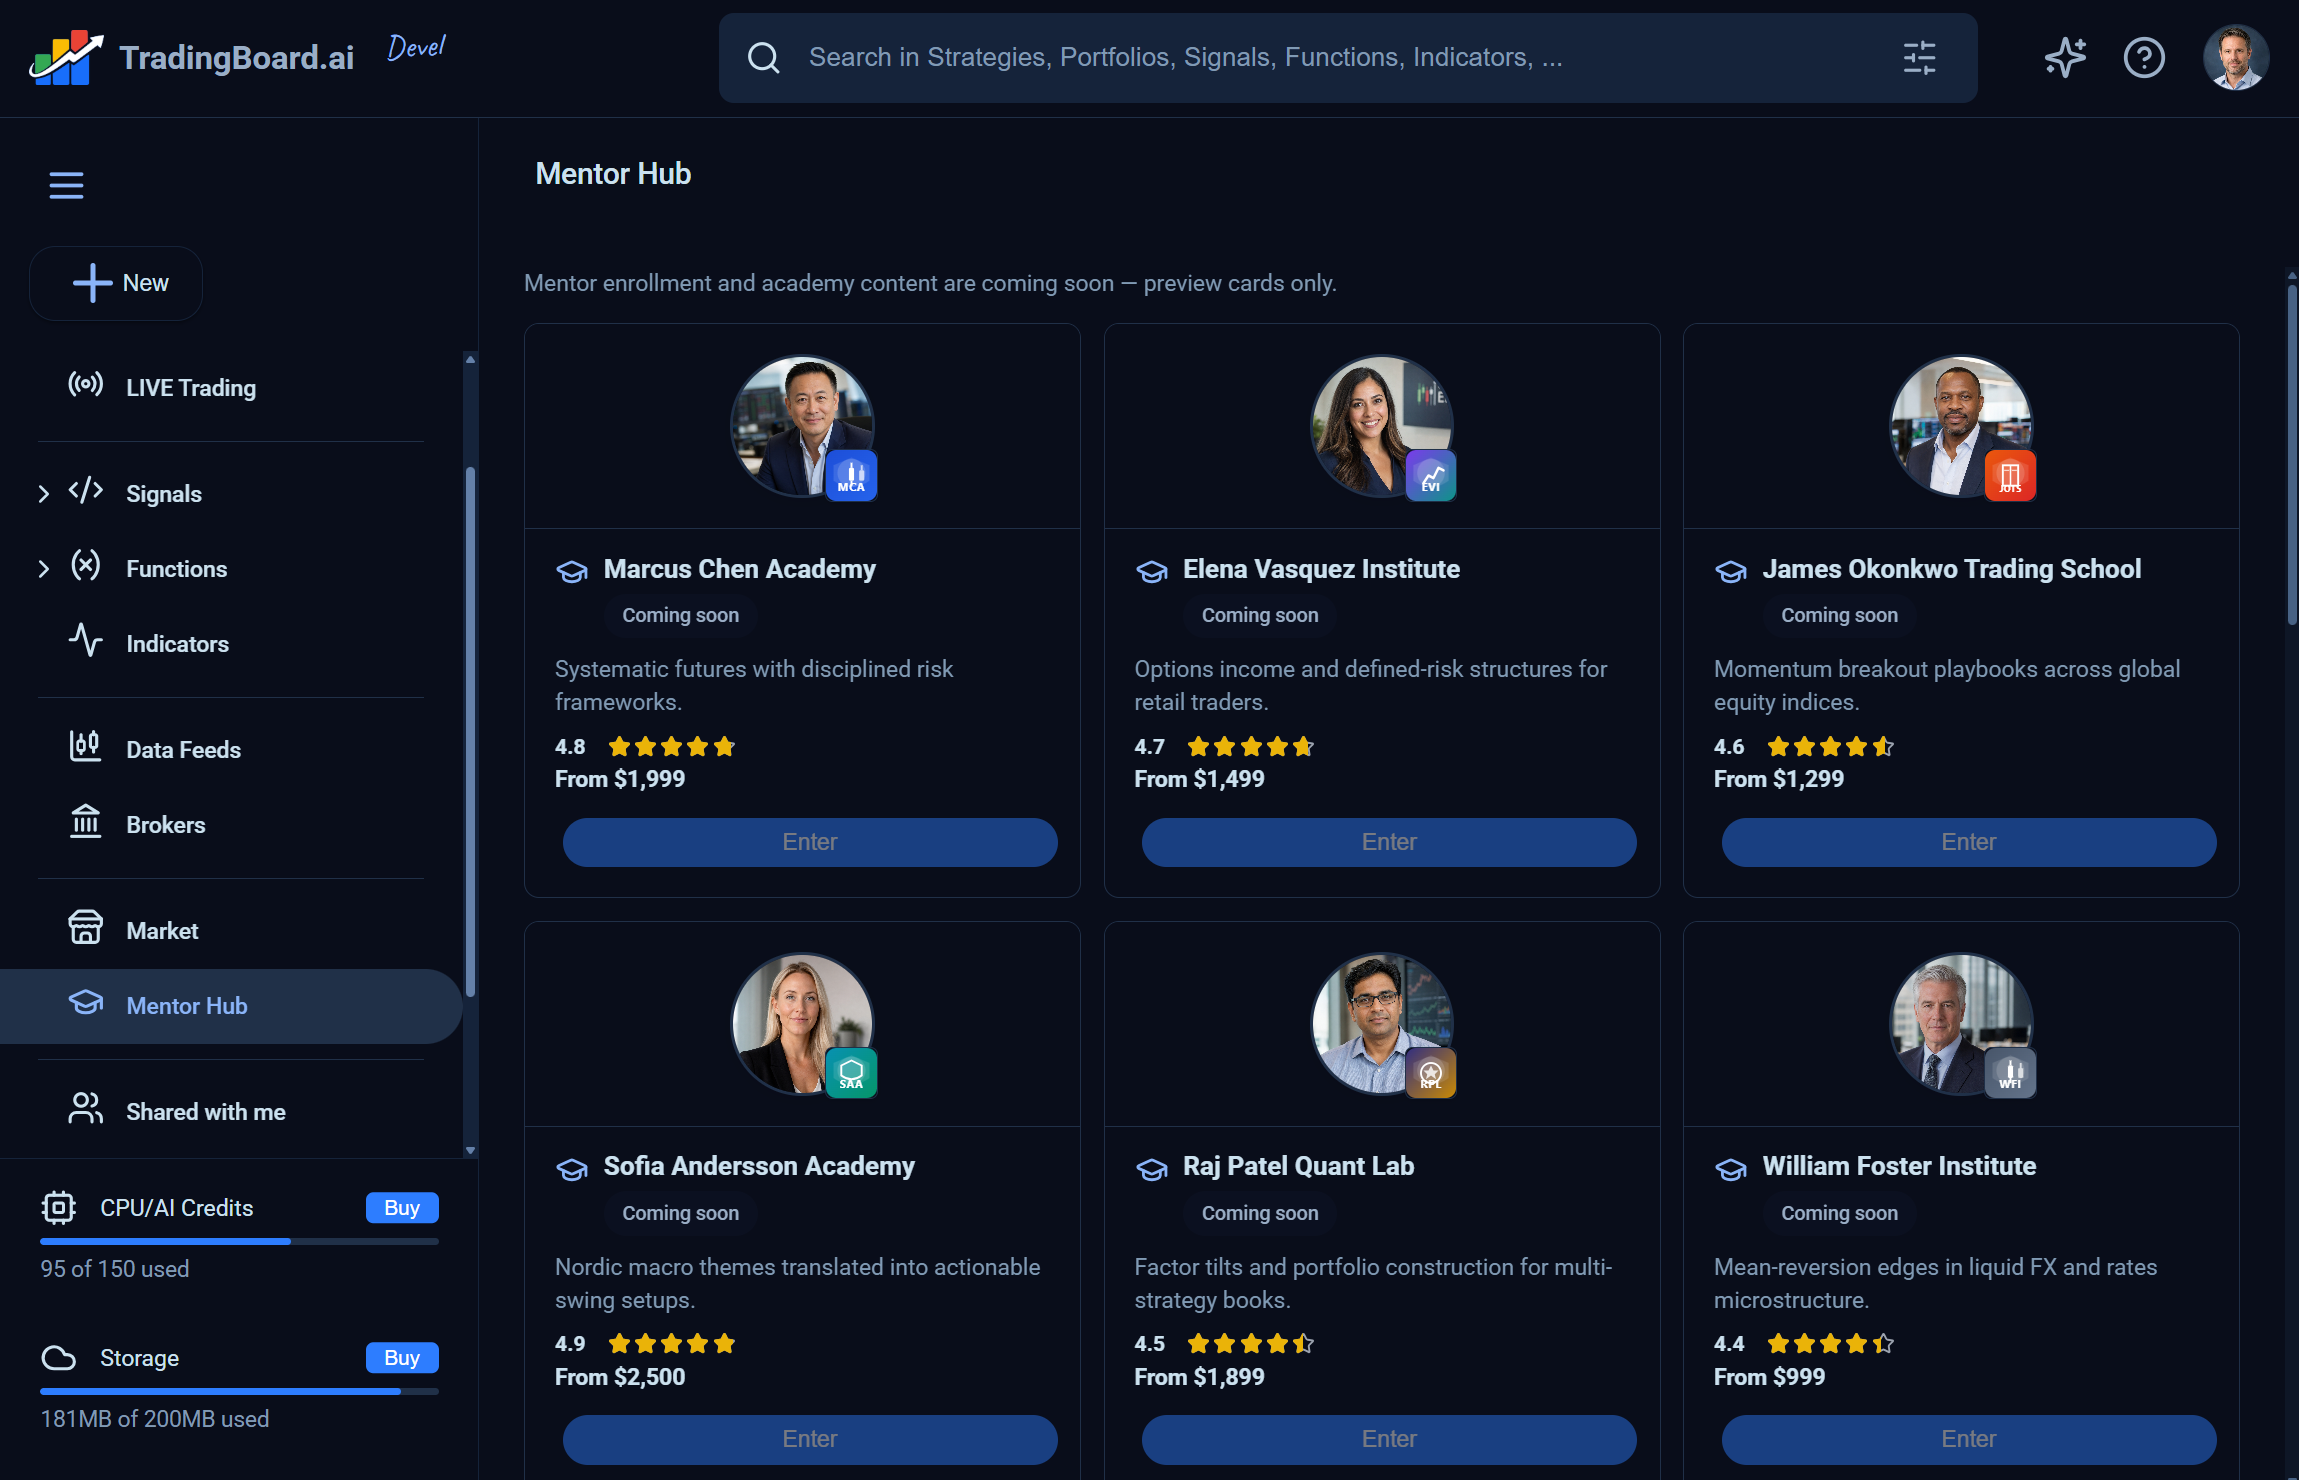Click Sofia Andersson profile photo
This screenshot has height=1480, width=2299.
coord(802,1023)
